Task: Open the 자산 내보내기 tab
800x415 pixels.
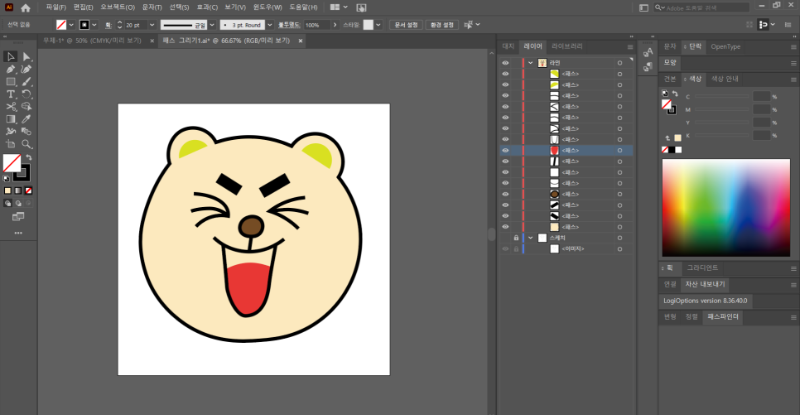Action: pos(705,284)
